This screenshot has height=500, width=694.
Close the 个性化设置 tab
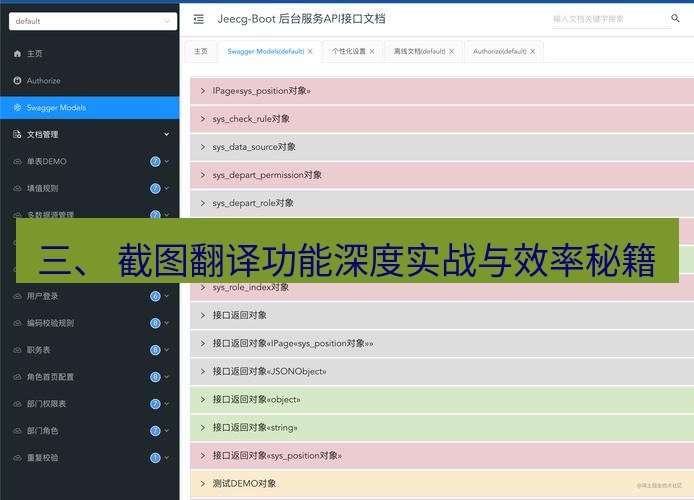[372, 51]
